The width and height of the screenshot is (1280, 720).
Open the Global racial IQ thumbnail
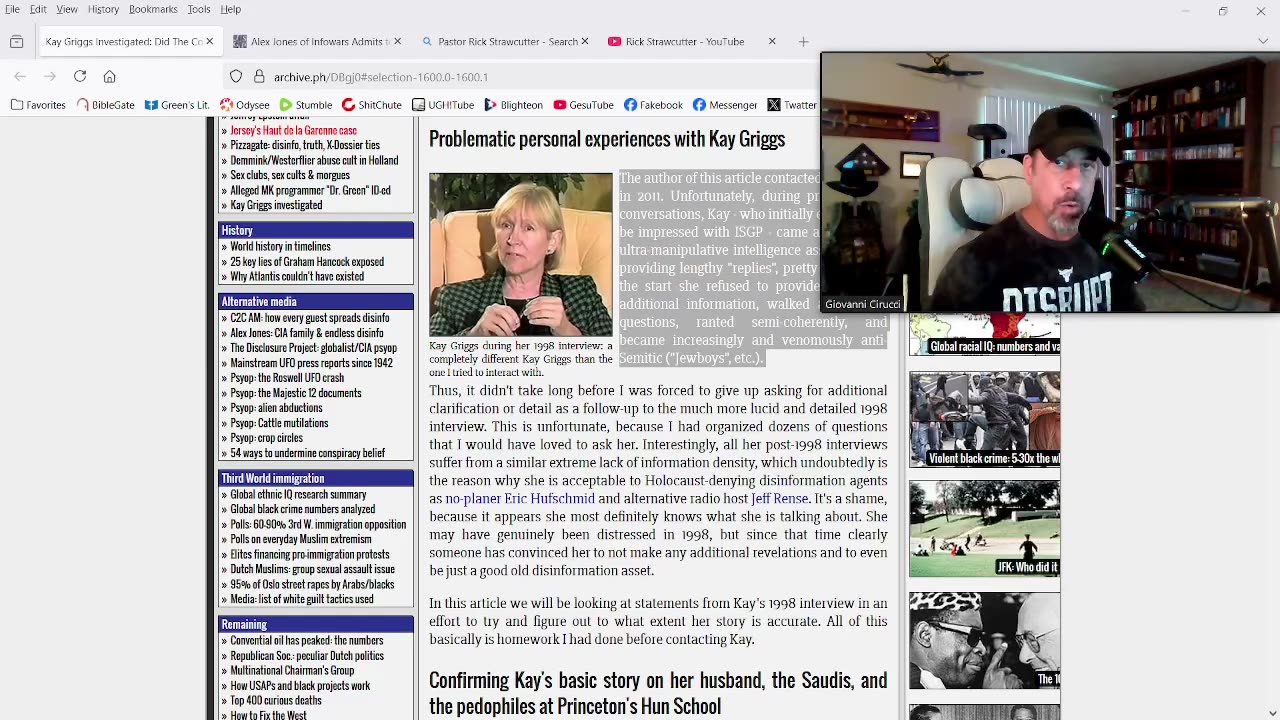[x=984, y=335]
